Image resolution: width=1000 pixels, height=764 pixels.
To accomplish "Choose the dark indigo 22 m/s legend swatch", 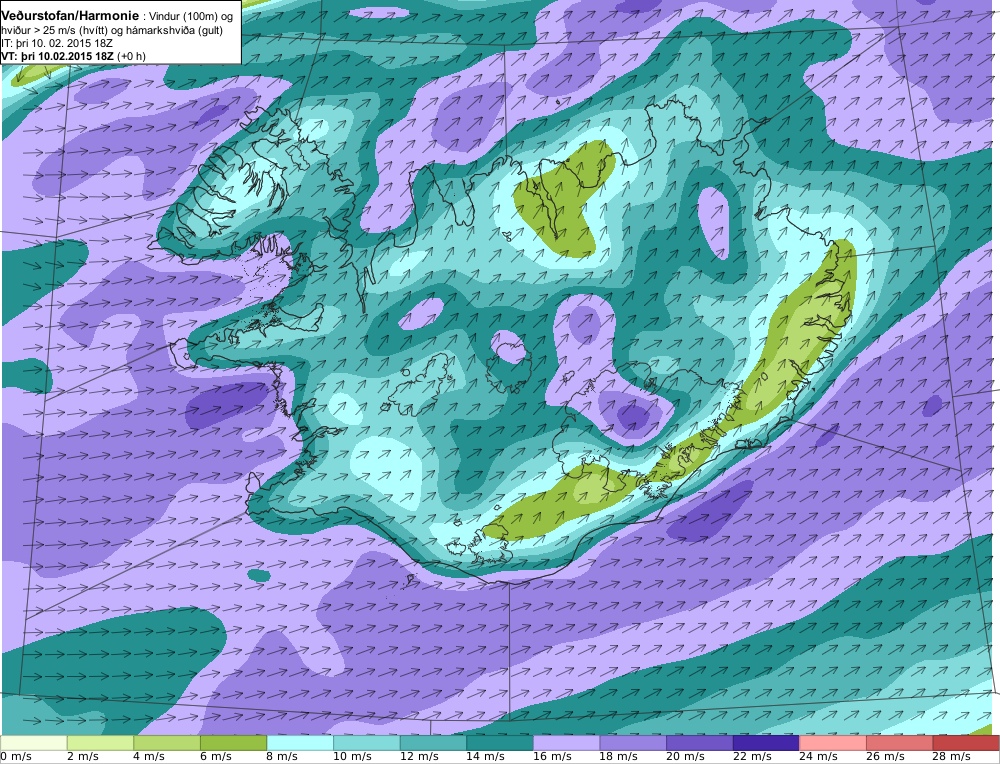I will pyautogui.click(x=766, y=743).
